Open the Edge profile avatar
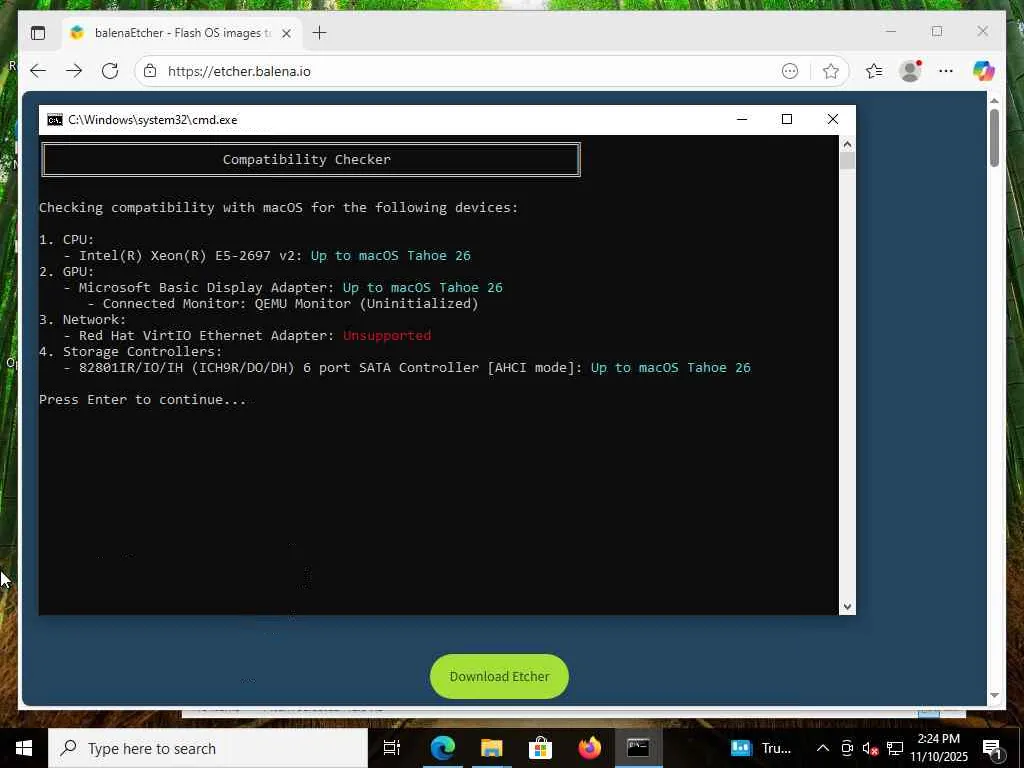Screen dimensions: 1024x768 pyautogui.click(x=910, y=71)
